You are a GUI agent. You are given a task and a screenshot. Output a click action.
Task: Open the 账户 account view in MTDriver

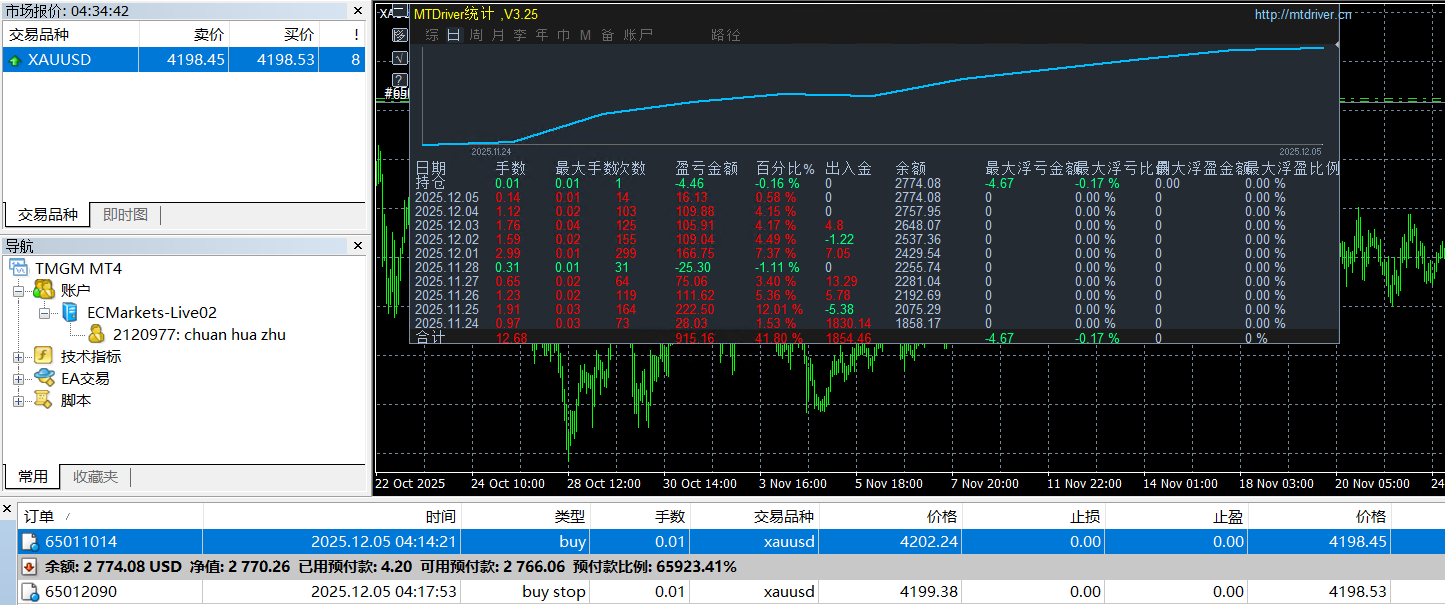pos(638,35)
